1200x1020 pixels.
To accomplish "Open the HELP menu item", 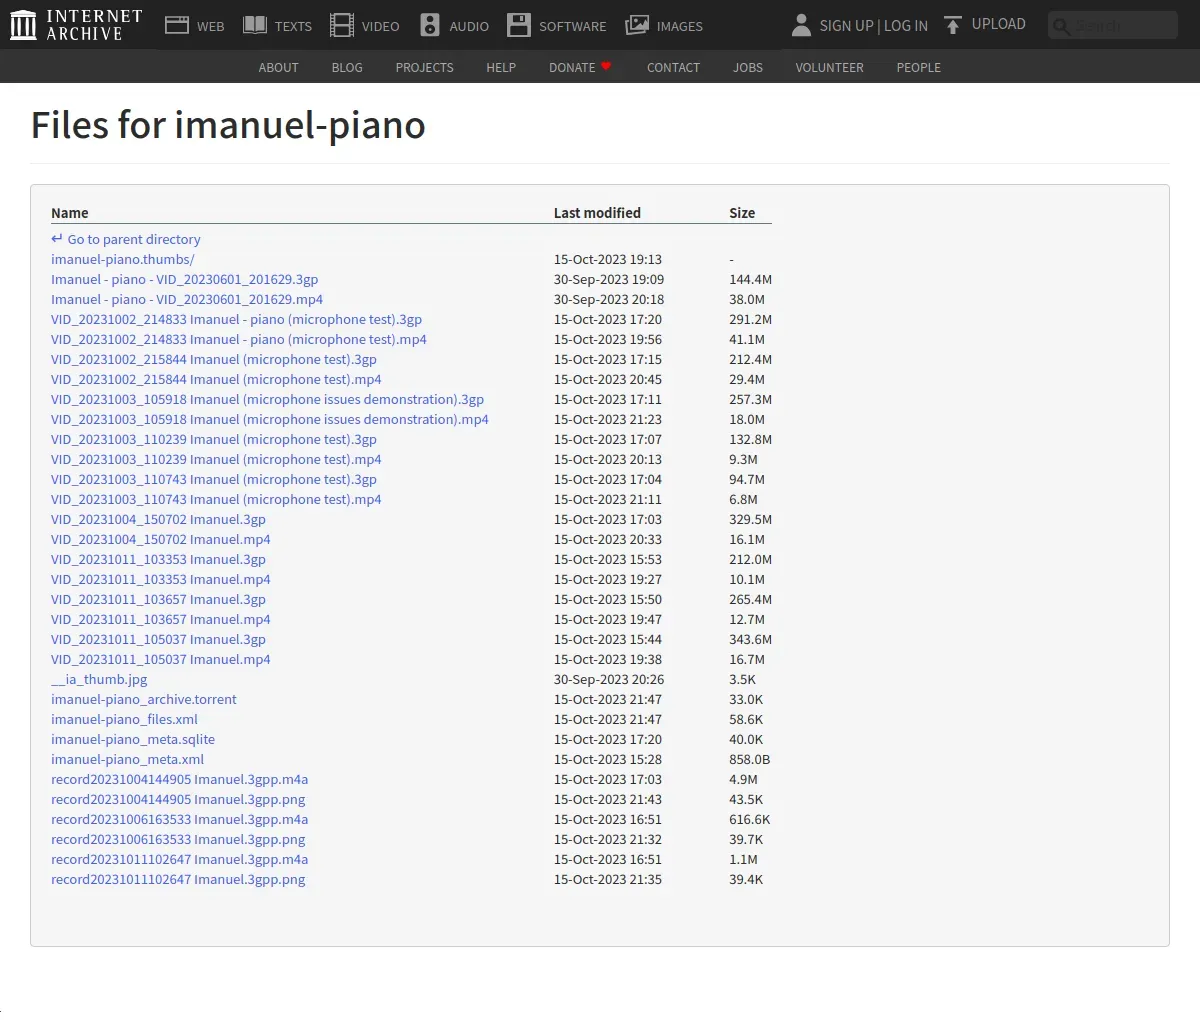I will click(501, 67).
